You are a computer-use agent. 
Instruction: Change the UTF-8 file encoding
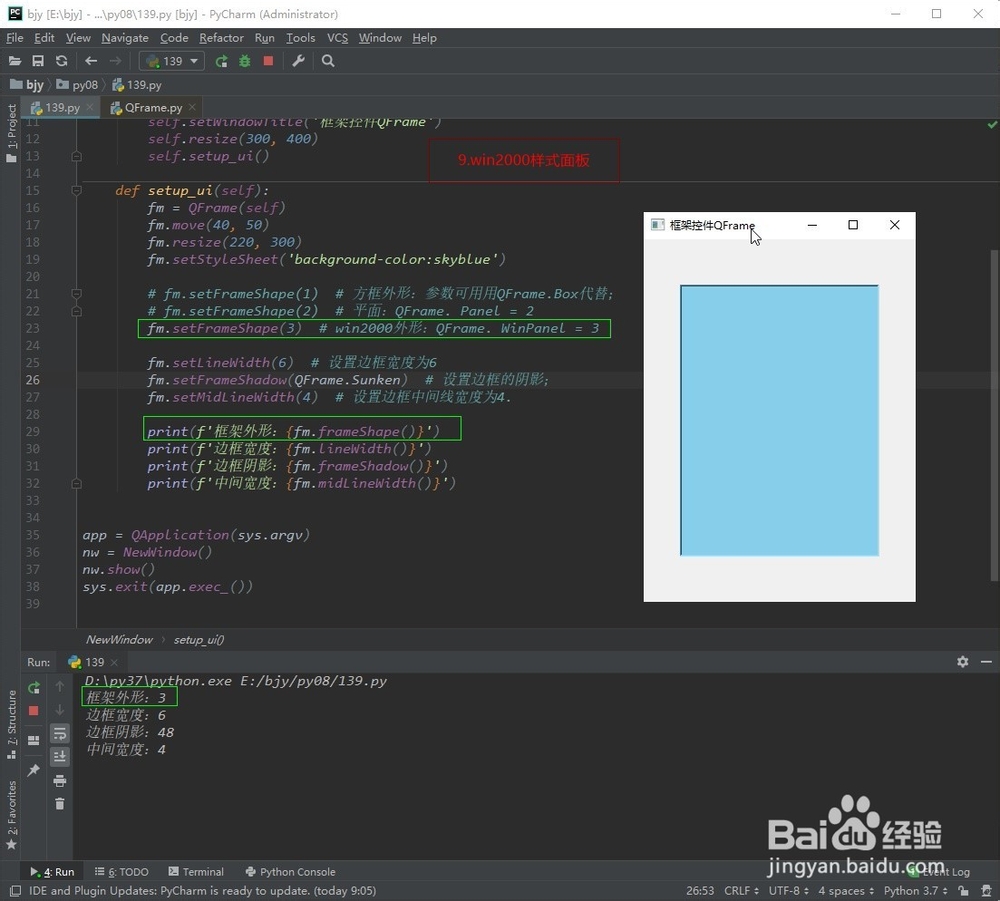(788, 890)
